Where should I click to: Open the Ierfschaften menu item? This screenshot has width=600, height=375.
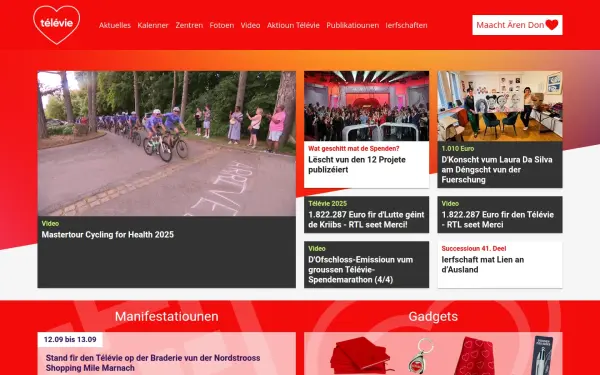click(406, 25)
